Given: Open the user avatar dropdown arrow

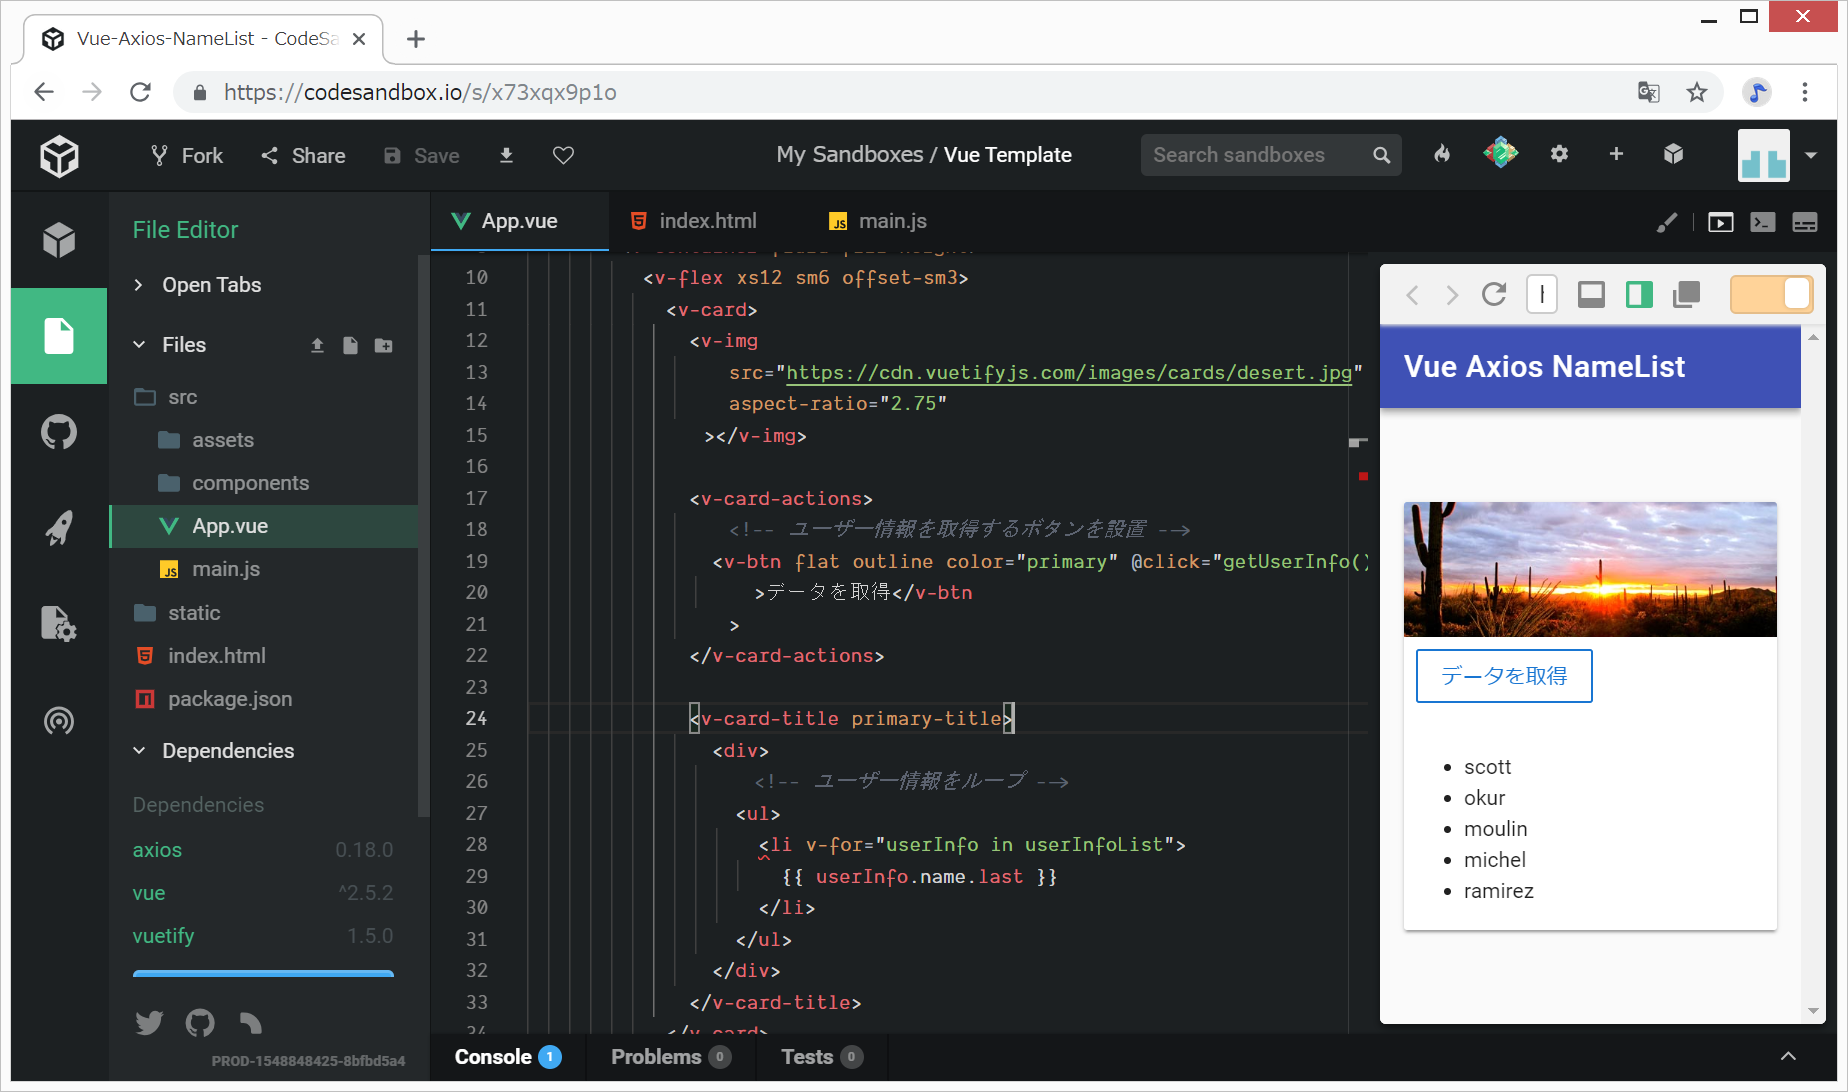Looking at the screenshot, I should (1811, 155).
